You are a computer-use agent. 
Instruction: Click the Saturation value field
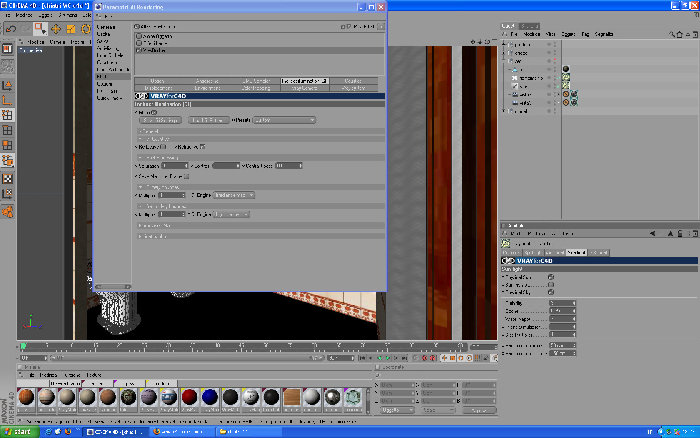click(x=175, y=166)
